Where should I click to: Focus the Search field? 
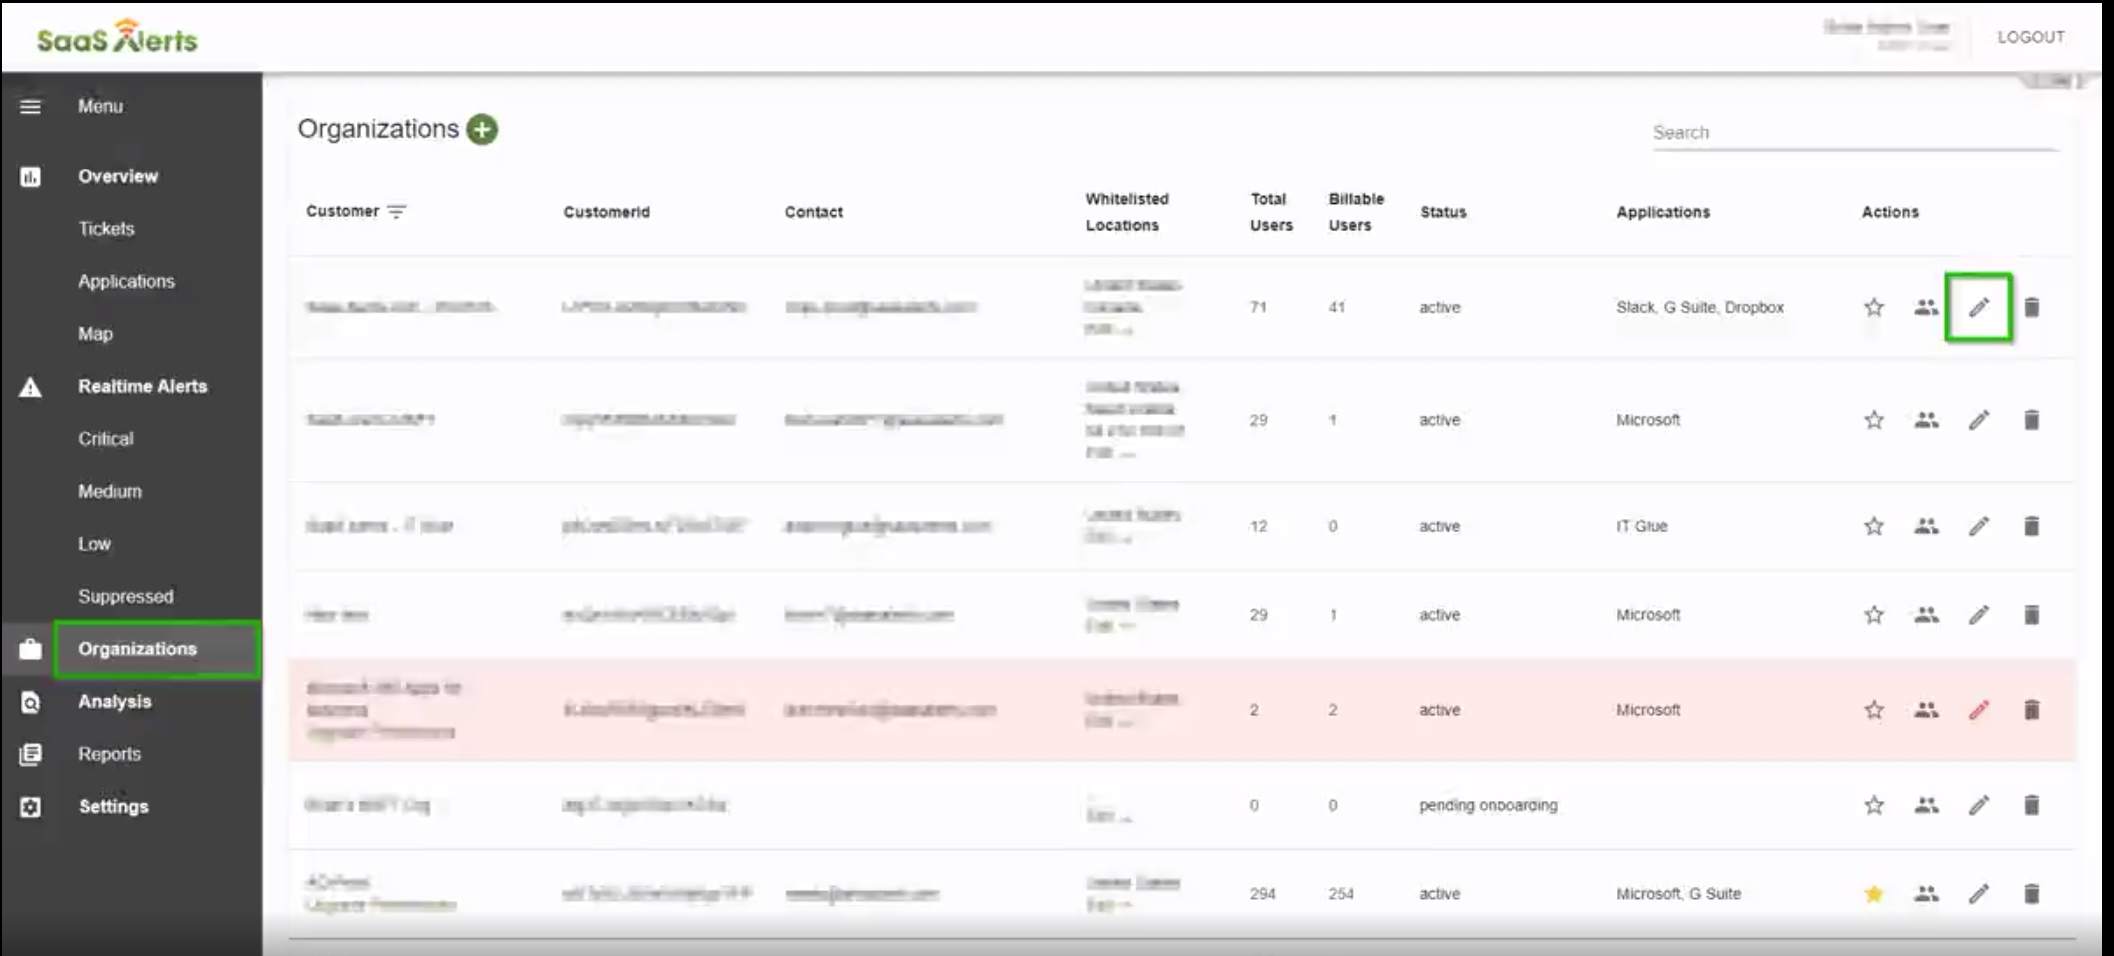pyautogui.click(x=1855, y=132)
